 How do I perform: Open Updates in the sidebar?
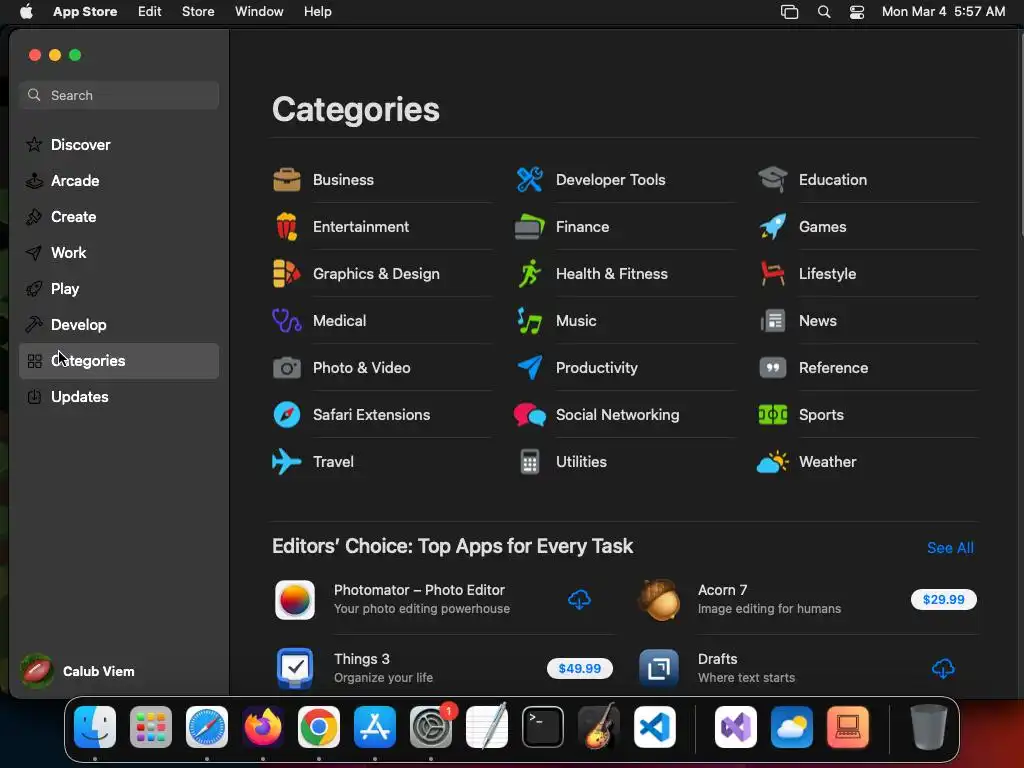tap(119, 397)
